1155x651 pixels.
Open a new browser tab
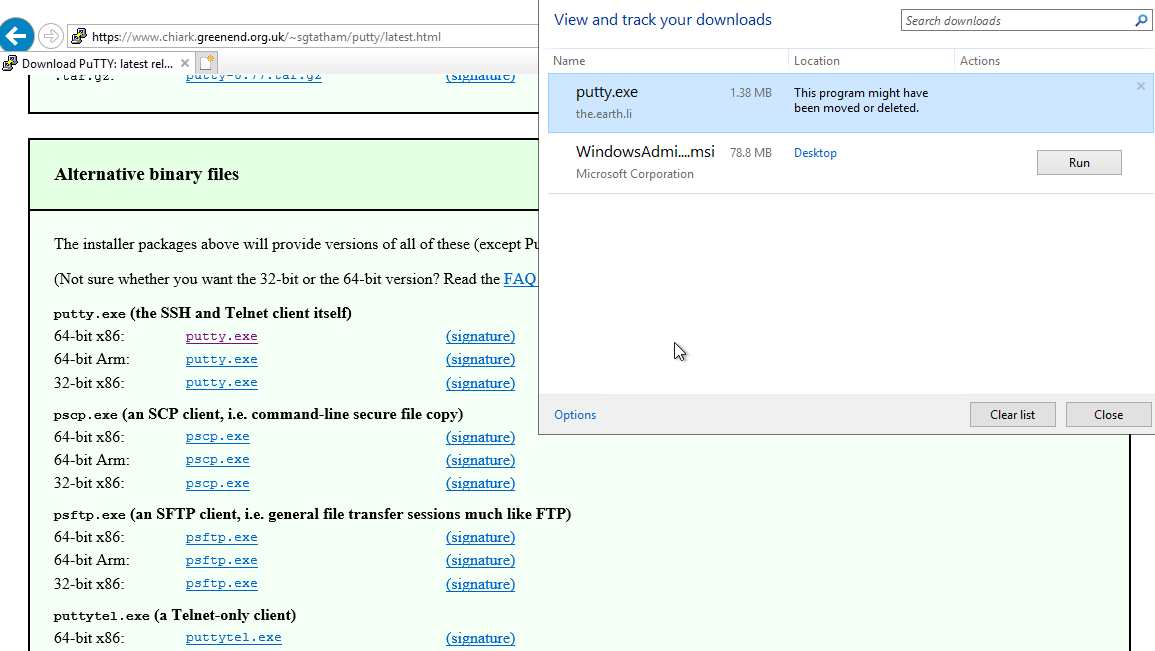coord(207,63)
